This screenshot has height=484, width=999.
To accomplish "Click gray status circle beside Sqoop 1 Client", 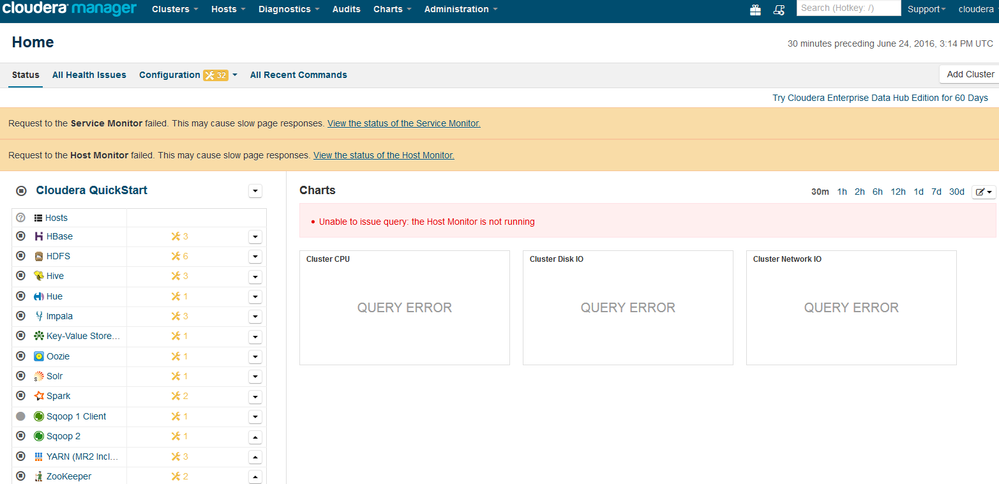I will point(20,416).
